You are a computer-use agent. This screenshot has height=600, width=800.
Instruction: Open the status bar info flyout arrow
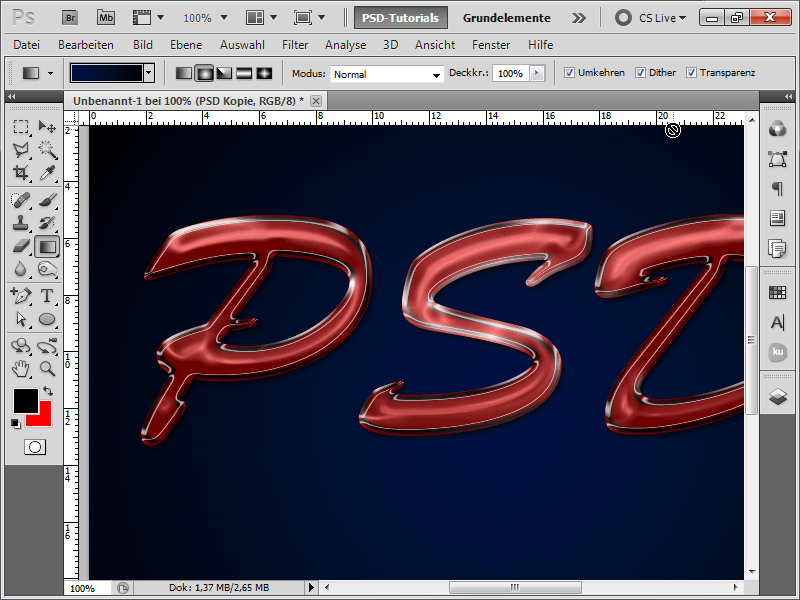tap(311, 588)
